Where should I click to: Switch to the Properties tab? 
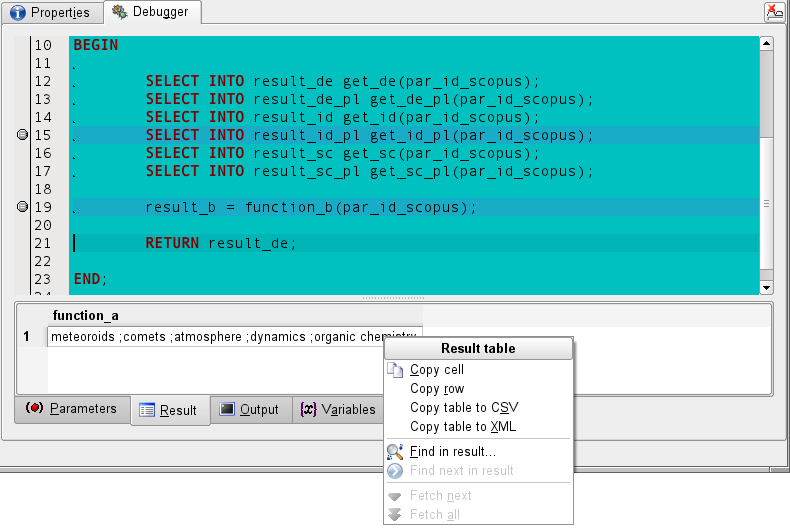50,13
